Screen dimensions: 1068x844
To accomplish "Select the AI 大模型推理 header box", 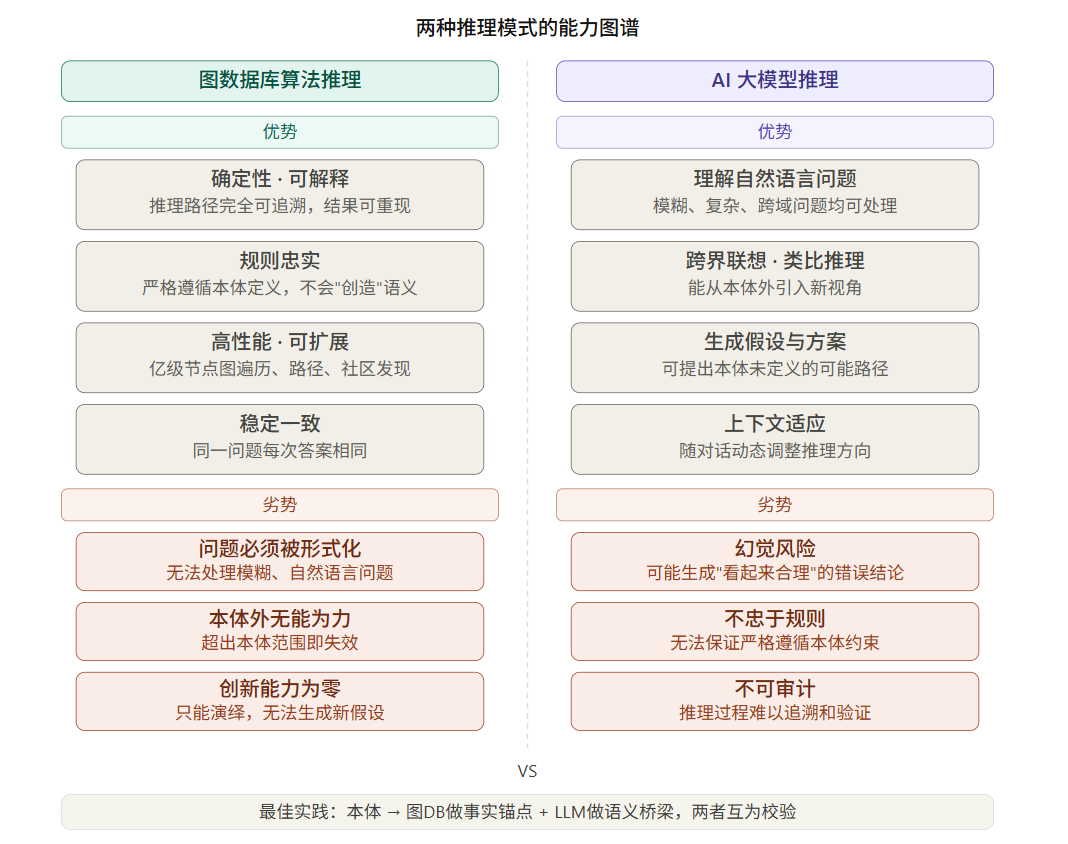I will pyautogui.click(x=774, y=81).
